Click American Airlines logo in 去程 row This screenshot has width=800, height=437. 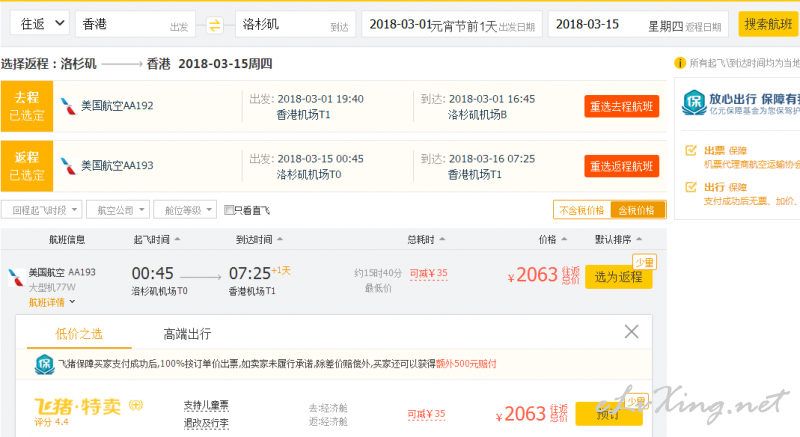[x=68, y=106]
